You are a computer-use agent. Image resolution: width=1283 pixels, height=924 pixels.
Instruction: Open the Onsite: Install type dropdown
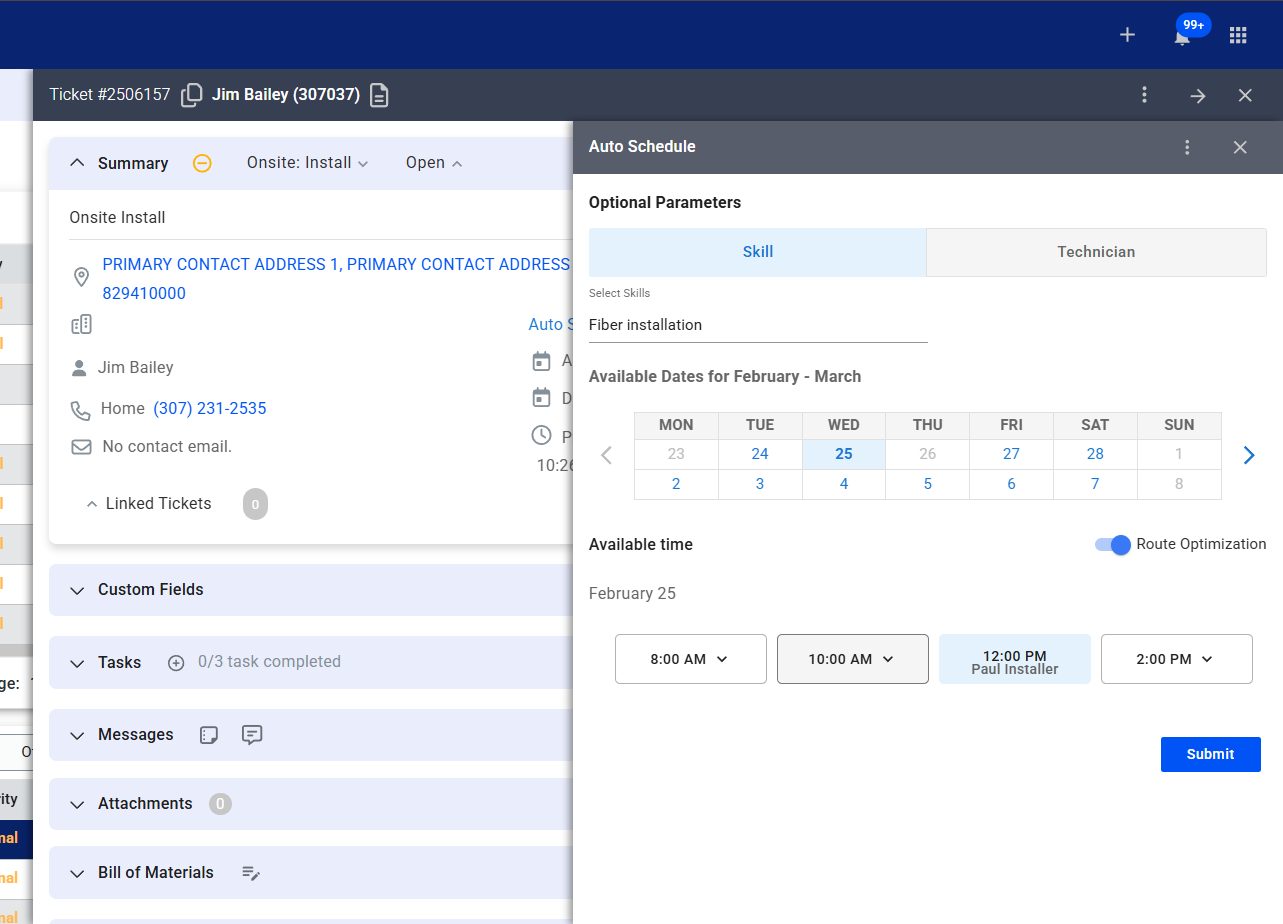click(x=307, y=163)
